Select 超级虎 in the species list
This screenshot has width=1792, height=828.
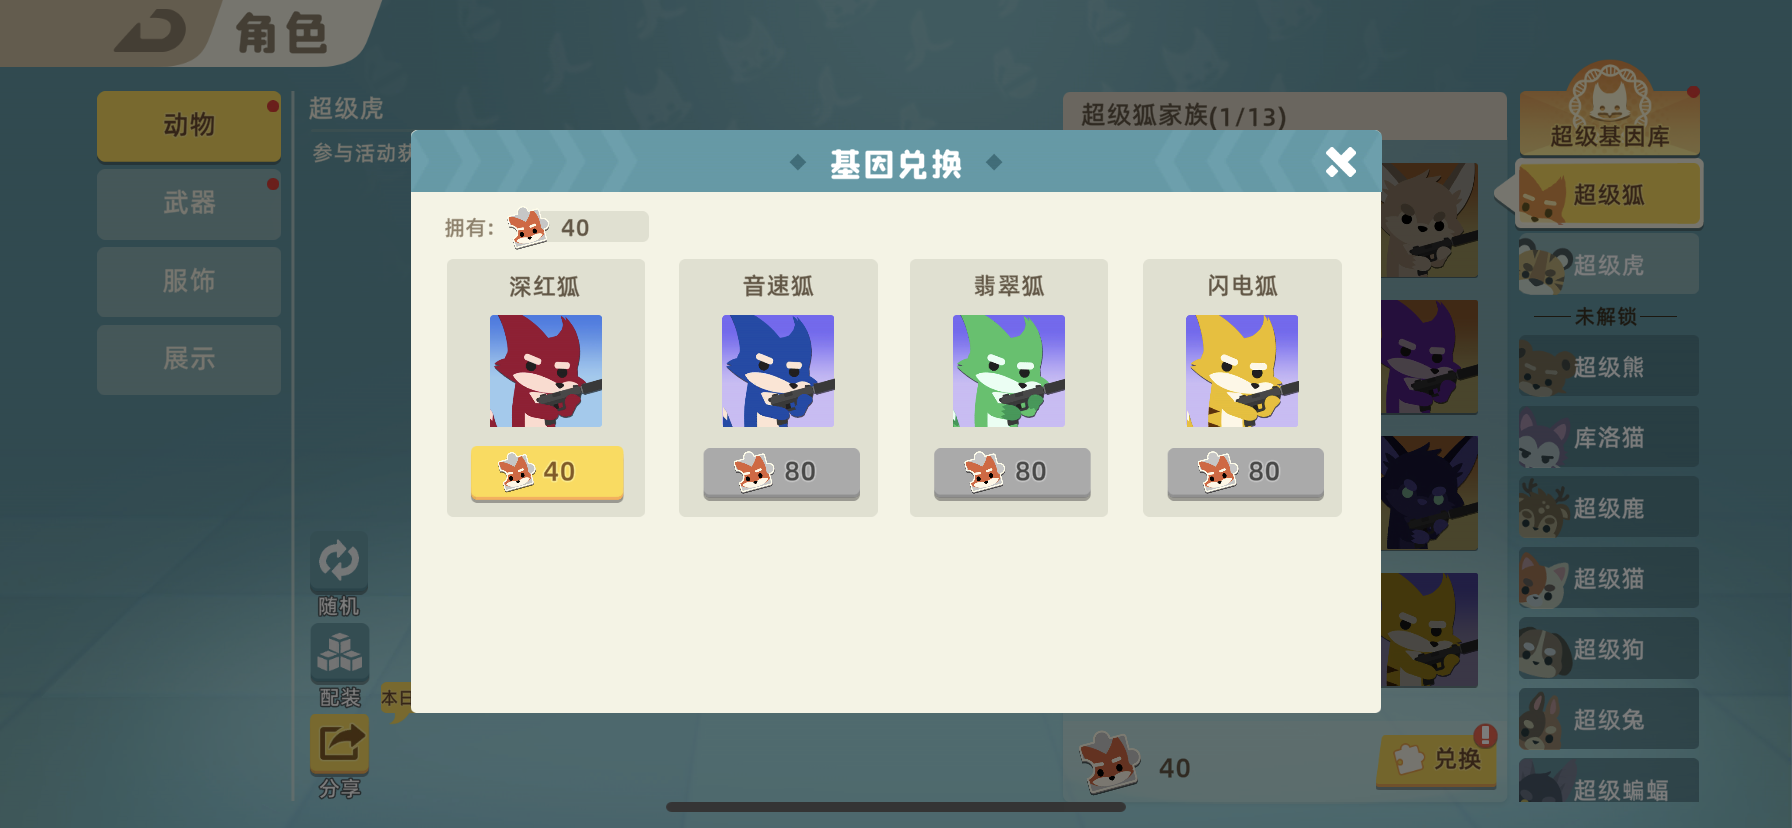click(x=1608, y=265)
